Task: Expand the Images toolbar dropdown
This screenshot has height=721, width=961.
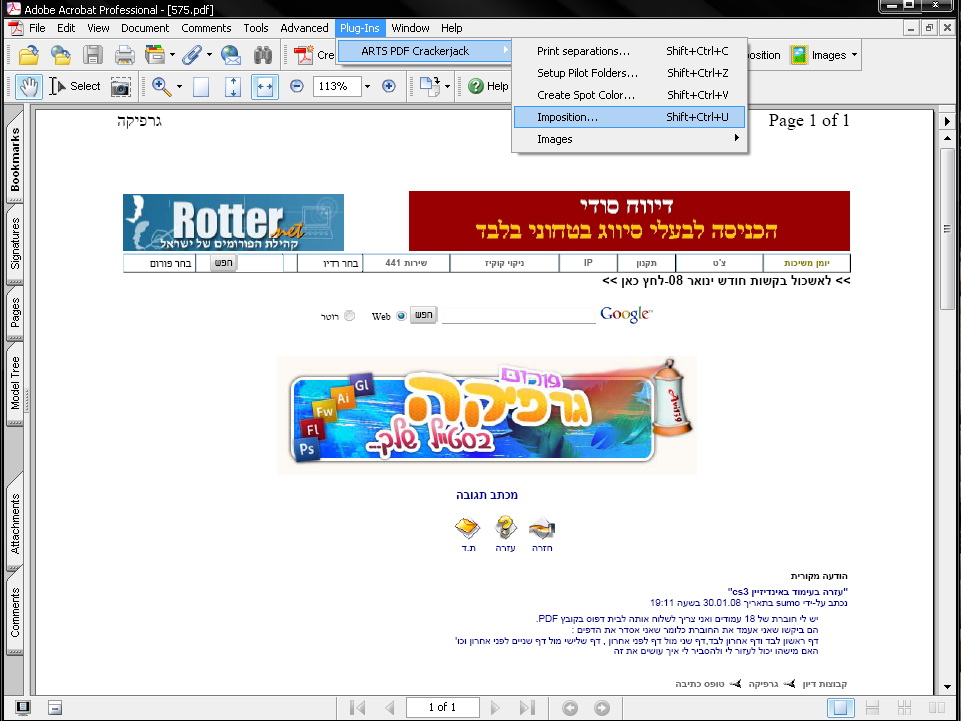Action: click(854, 56)
